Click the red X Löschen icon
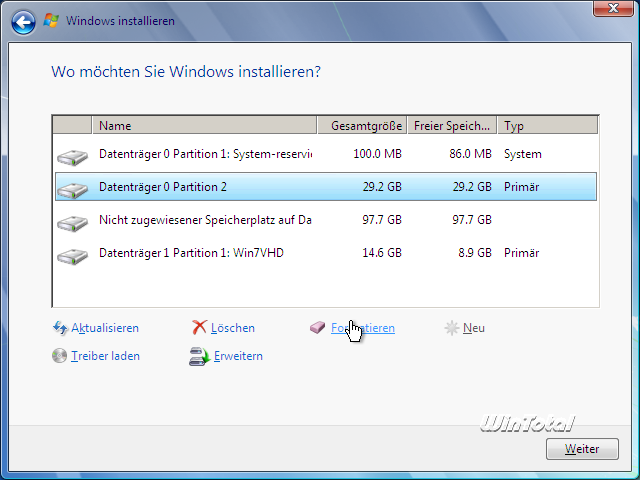 (199, 327)
